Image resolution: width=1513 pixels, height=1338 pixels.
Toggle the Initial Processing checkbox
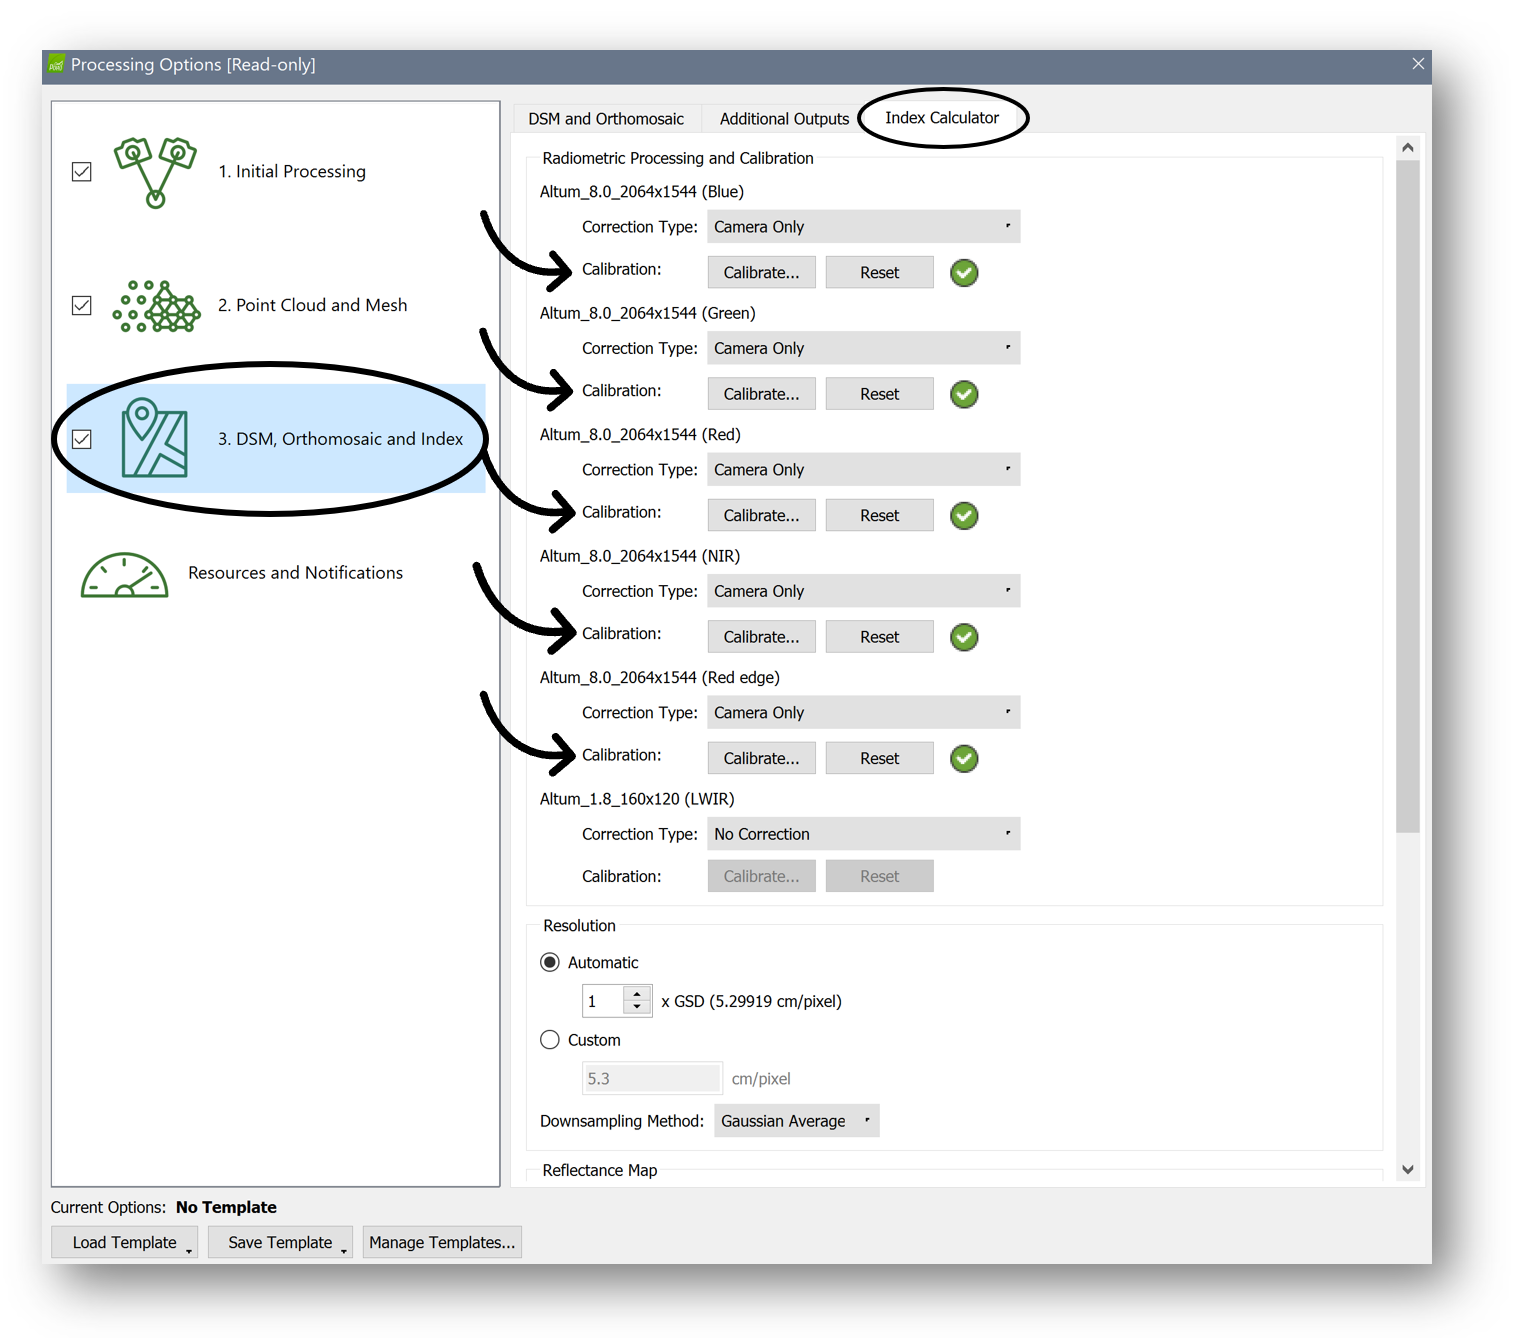82,172
